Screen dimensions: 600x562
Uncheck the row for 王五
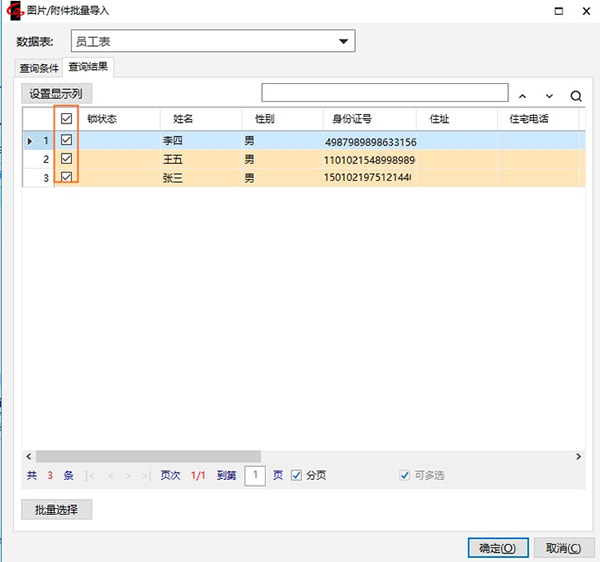tap(67, 159)
